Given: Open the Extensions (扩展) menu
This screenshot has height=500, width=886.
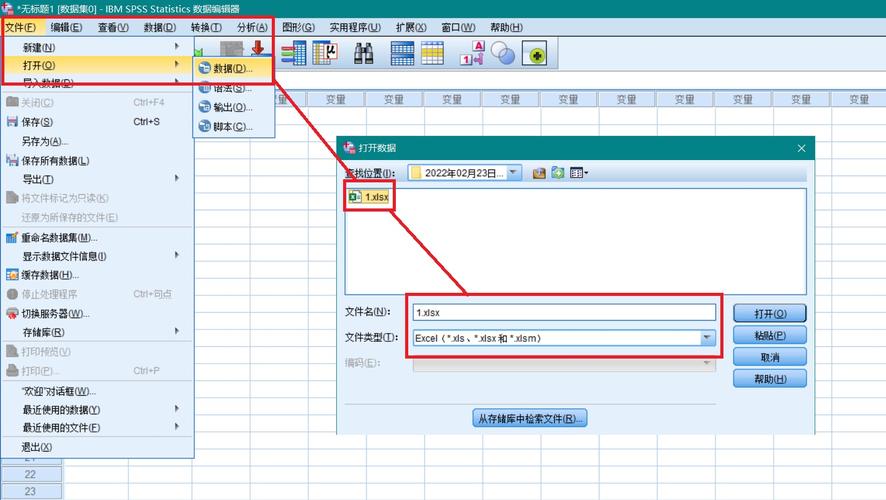Looking at the screenshot, I should (411, 27).
